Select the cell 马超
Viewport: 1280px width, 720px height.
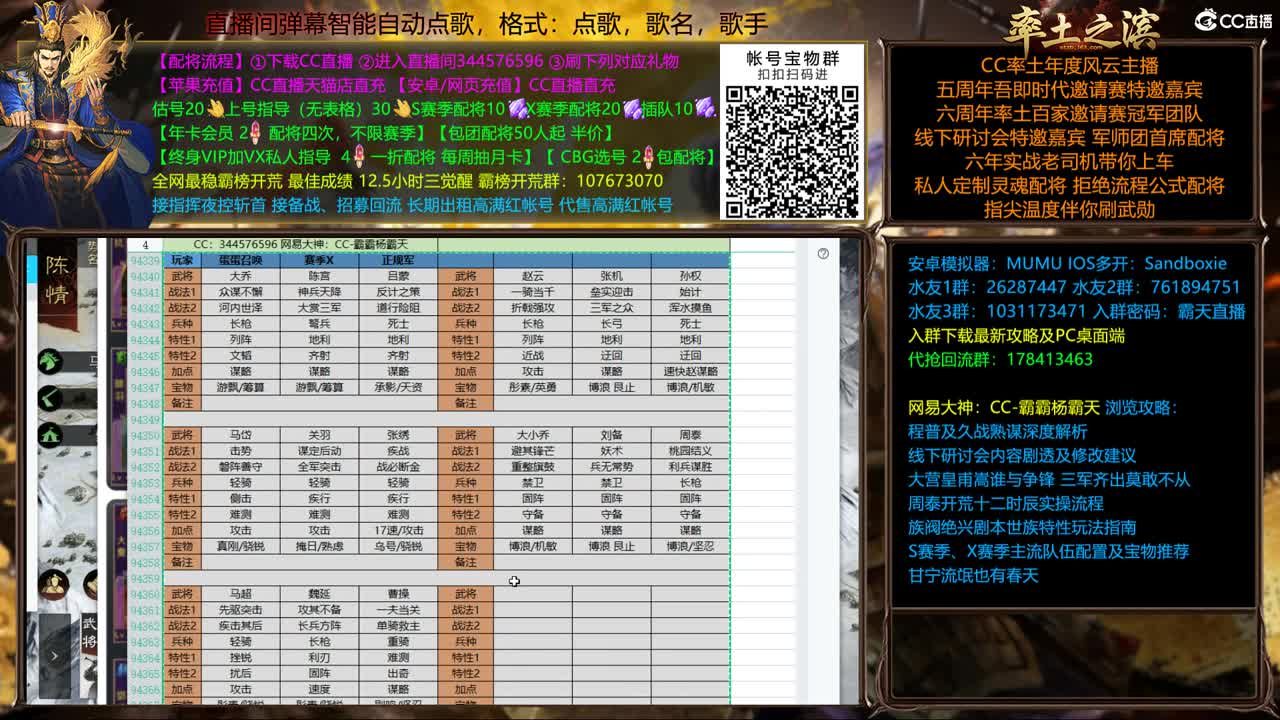click(240, 594)
